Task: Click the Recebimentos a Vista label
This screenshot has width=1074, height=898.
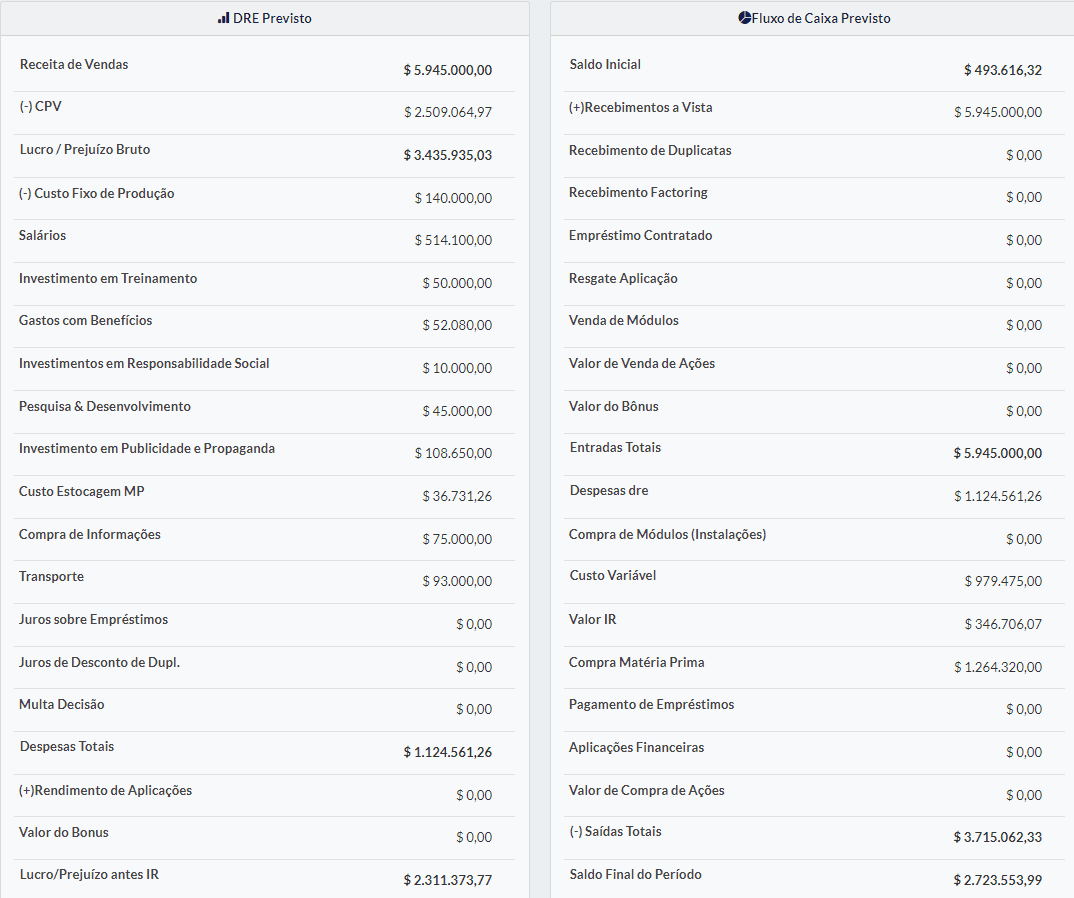Action: (640, 108)
